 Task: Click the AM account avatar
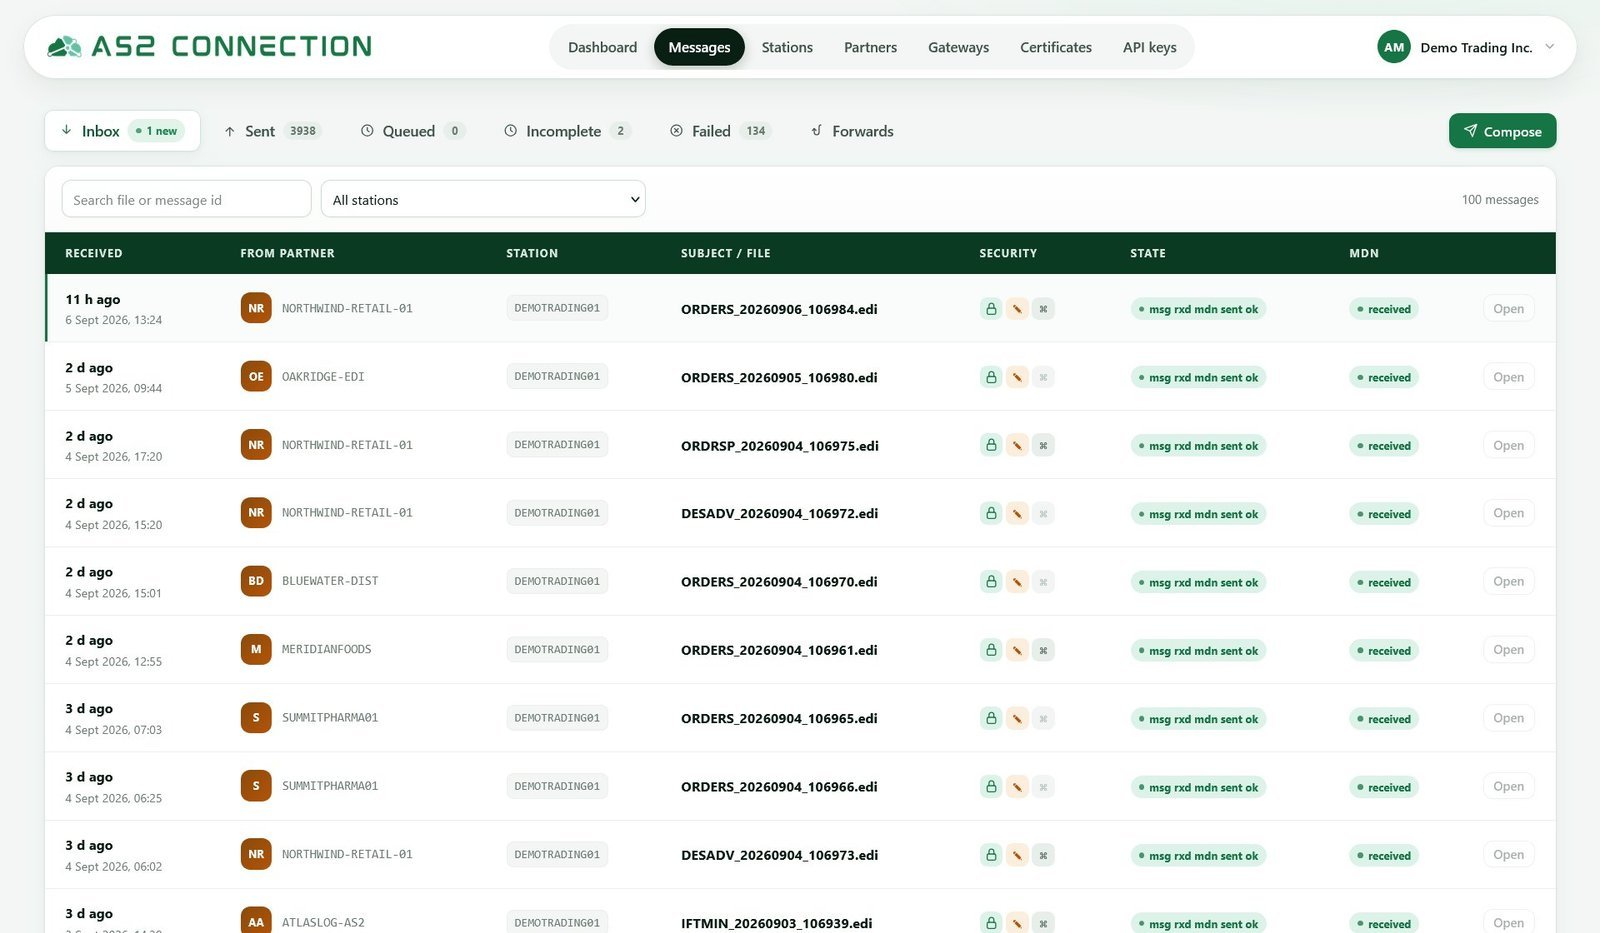tap(1394, 47)
